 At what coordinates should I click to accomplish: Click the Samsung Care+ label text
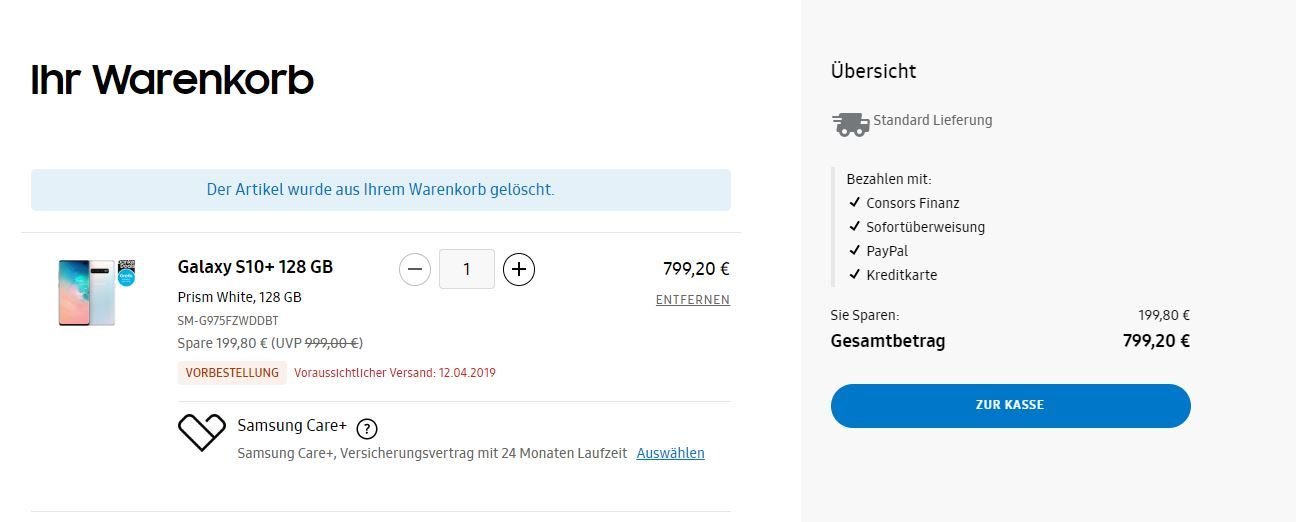pos(292,426)
